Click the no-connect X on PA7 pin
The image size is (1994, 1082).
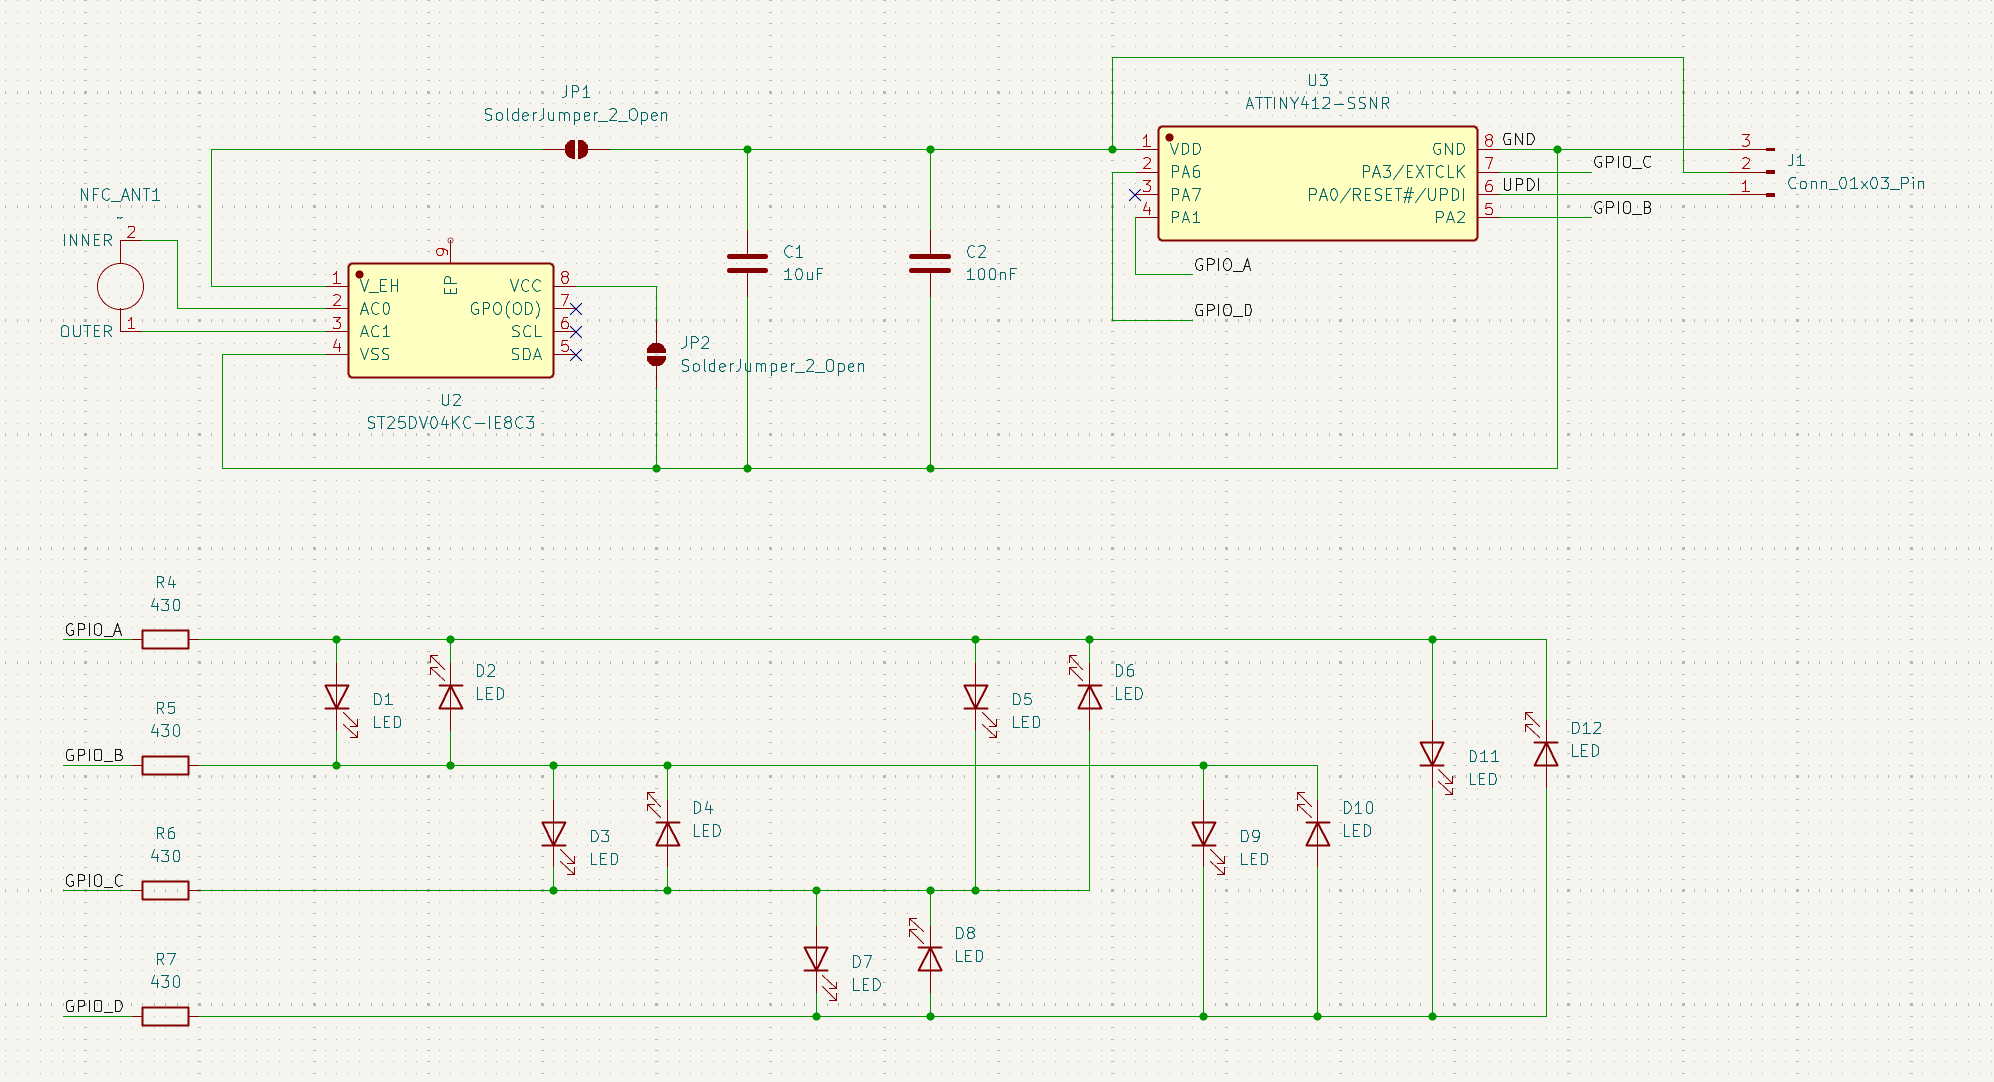click(x=1135, y=195)
